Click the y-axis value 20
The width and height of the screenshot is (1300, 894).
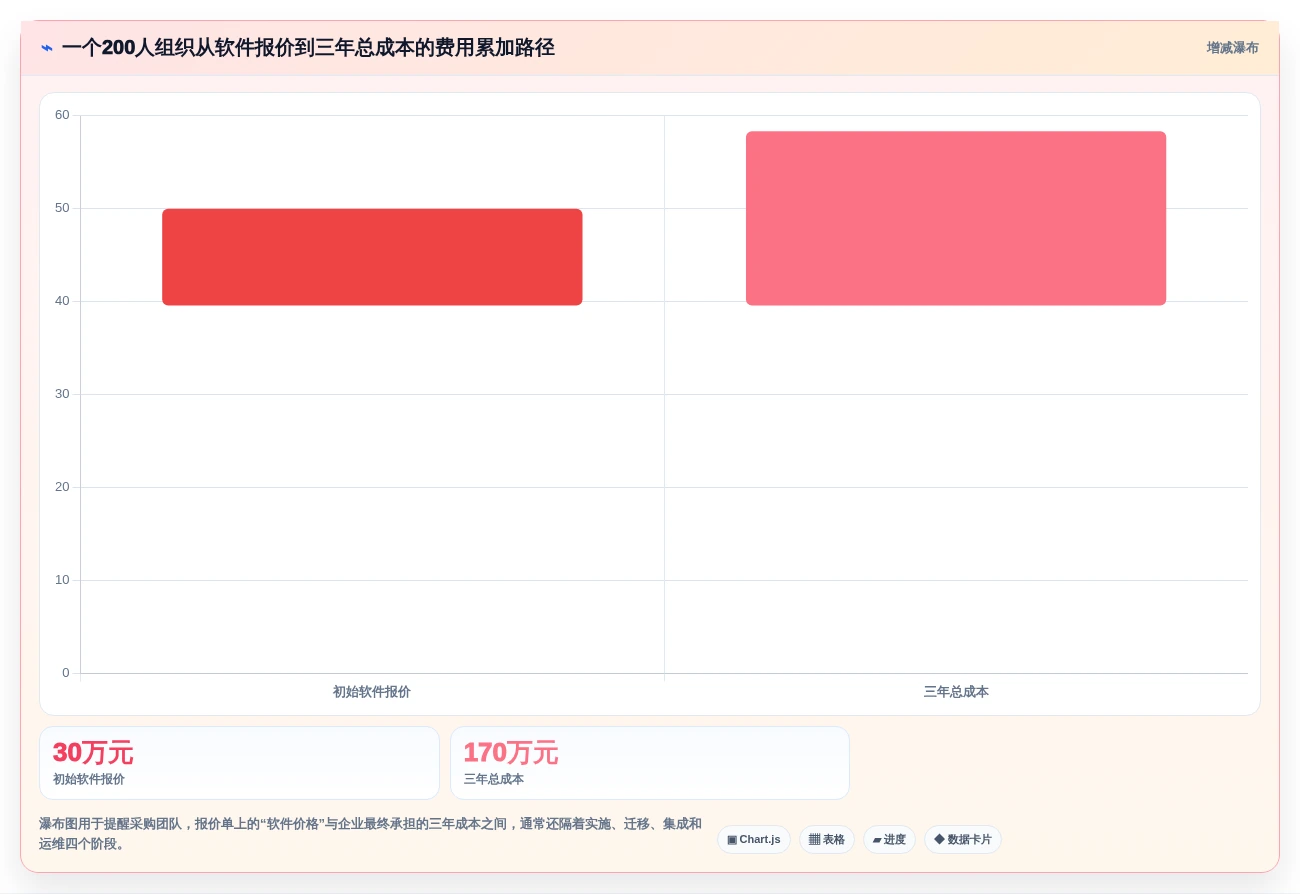(x=62, y=487)
